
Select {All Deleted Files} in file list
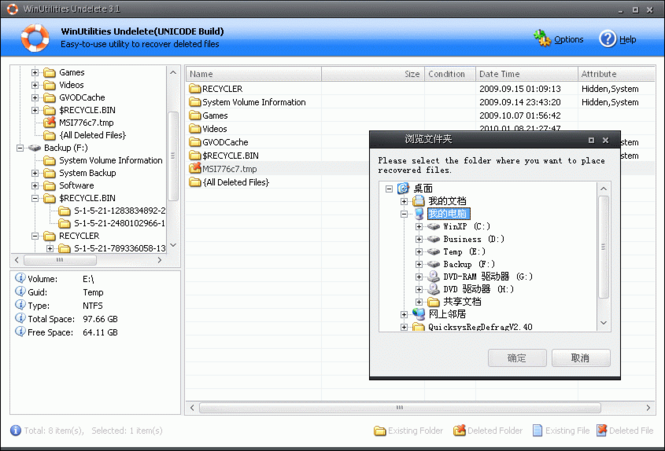236,182
